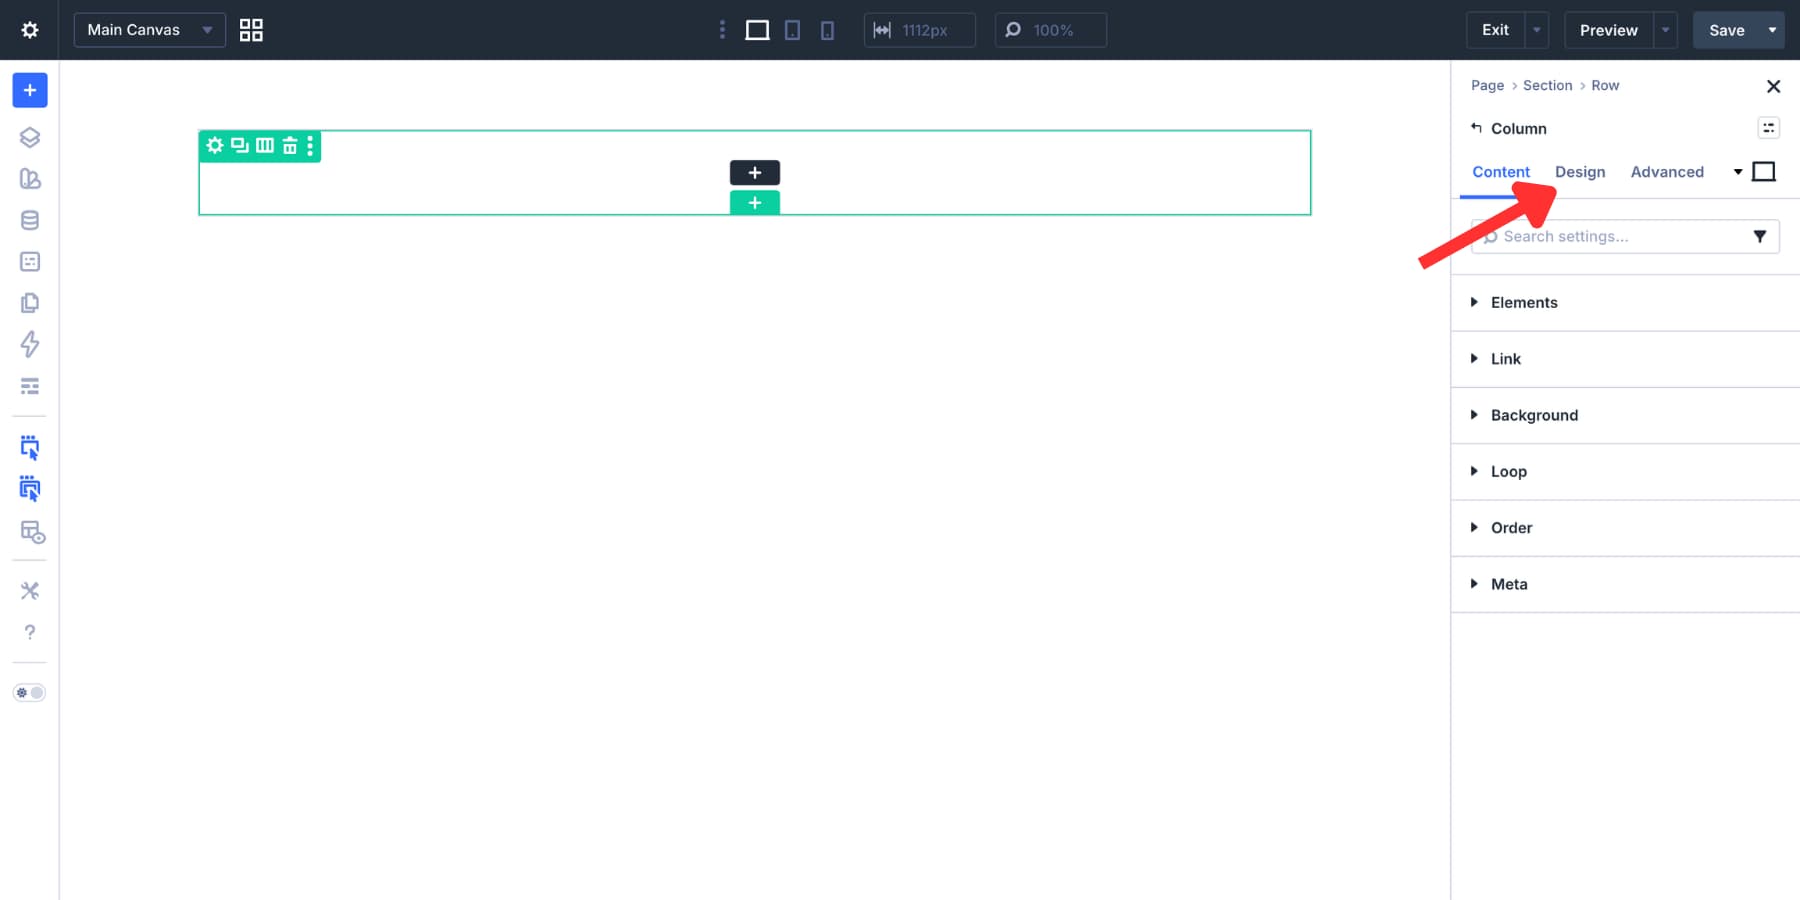The height and width of the screenshot is (900, 1800).
Task: Go to Row breadcrumb
Action: click(x=1605, y=86)
